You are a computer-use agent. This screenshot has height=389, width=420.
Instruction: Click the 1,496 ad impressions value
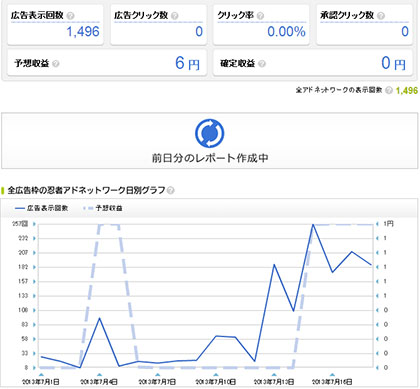coord(83,32)
